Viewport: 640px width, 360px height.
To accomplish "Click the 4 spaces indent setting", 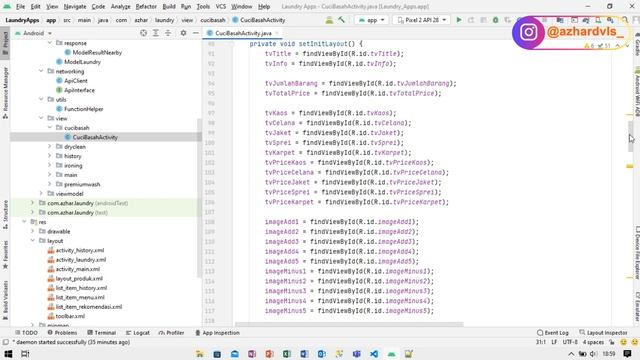I will click(593, 342).
